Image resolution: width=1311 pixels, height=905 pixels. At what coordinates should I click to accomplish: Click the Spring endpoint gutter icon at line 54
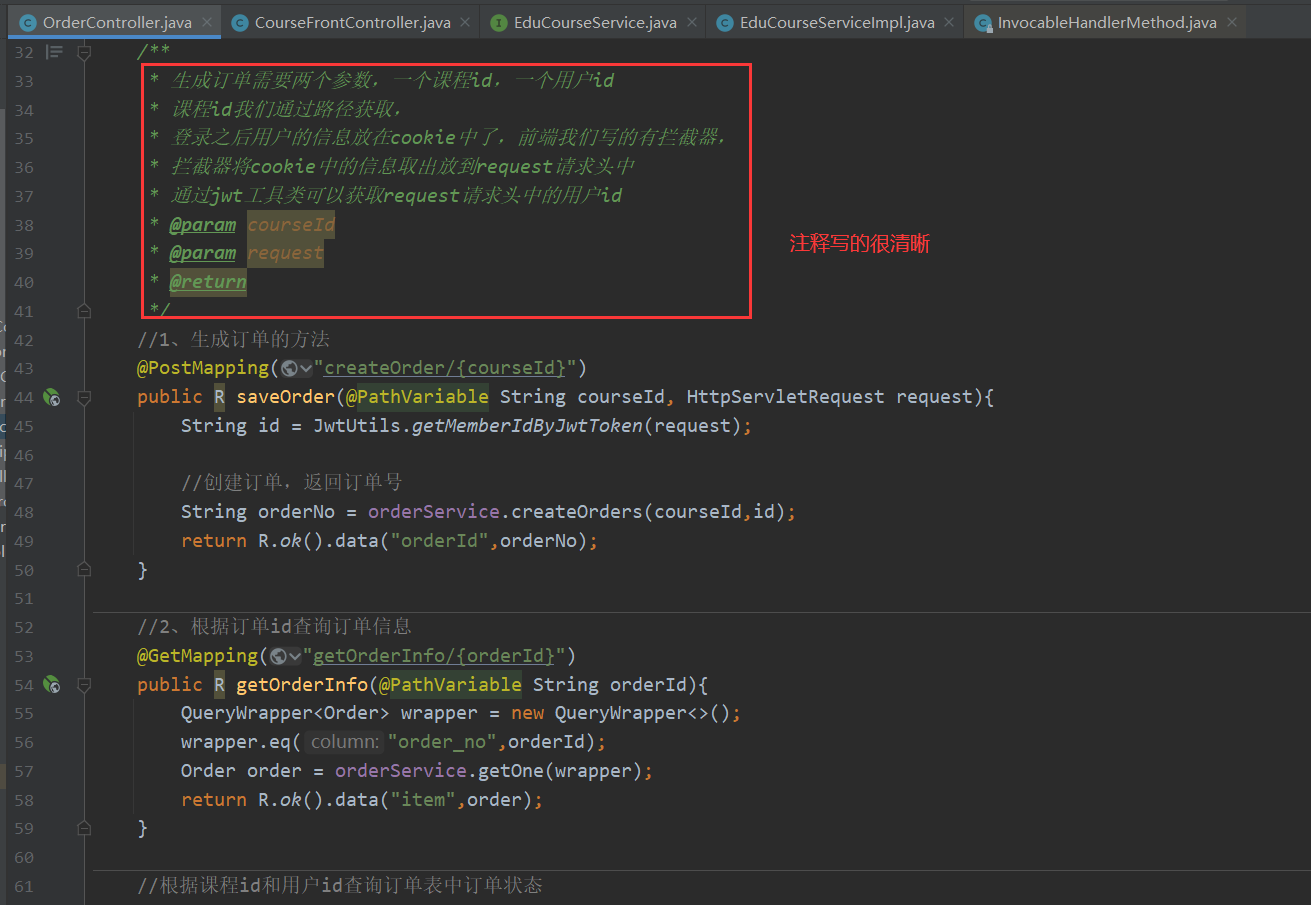coord(52,686)
